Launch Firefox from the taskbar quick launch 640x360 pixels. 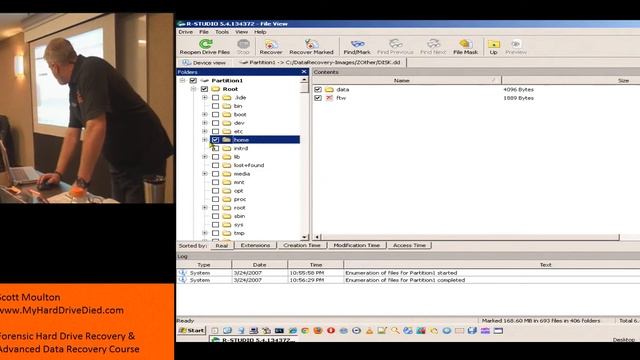(x=318, y=331)
